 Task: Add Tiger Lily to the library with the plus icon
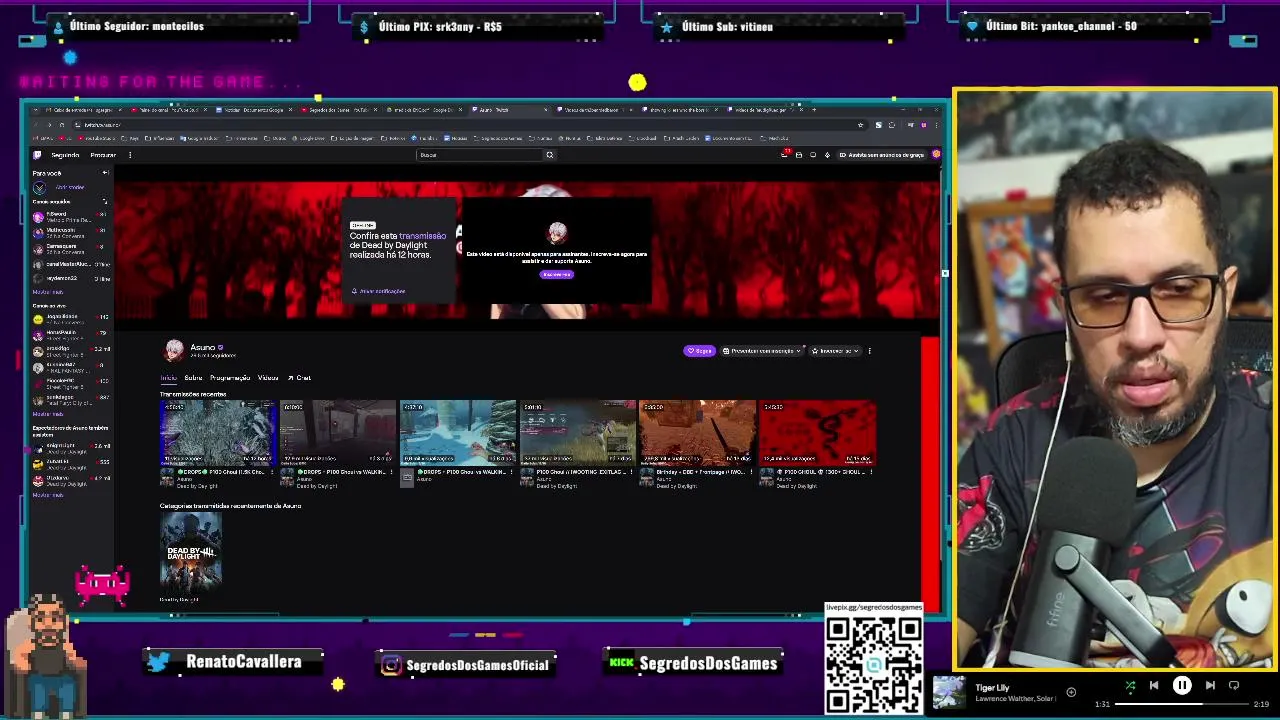(1071, 692)
